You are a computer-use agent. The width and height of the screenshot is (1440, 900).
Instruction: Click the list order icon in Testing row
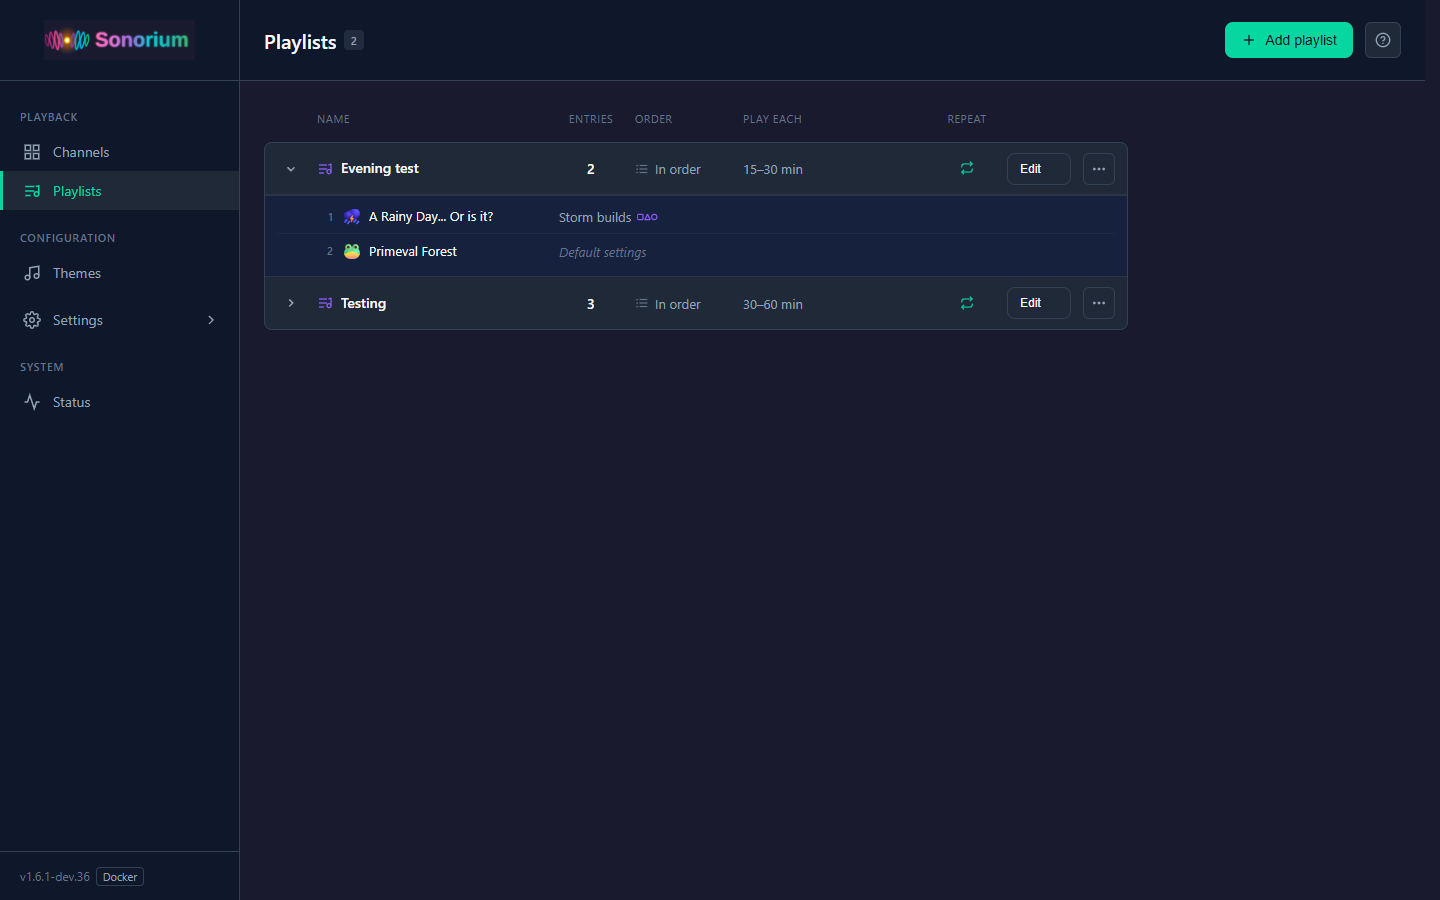coord(642,303)
